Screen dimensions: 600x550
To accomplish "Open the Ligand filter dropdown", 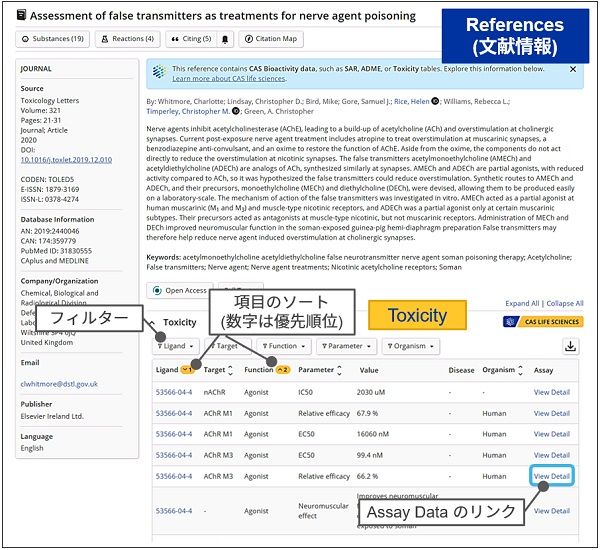I will (x=176, y=346).
